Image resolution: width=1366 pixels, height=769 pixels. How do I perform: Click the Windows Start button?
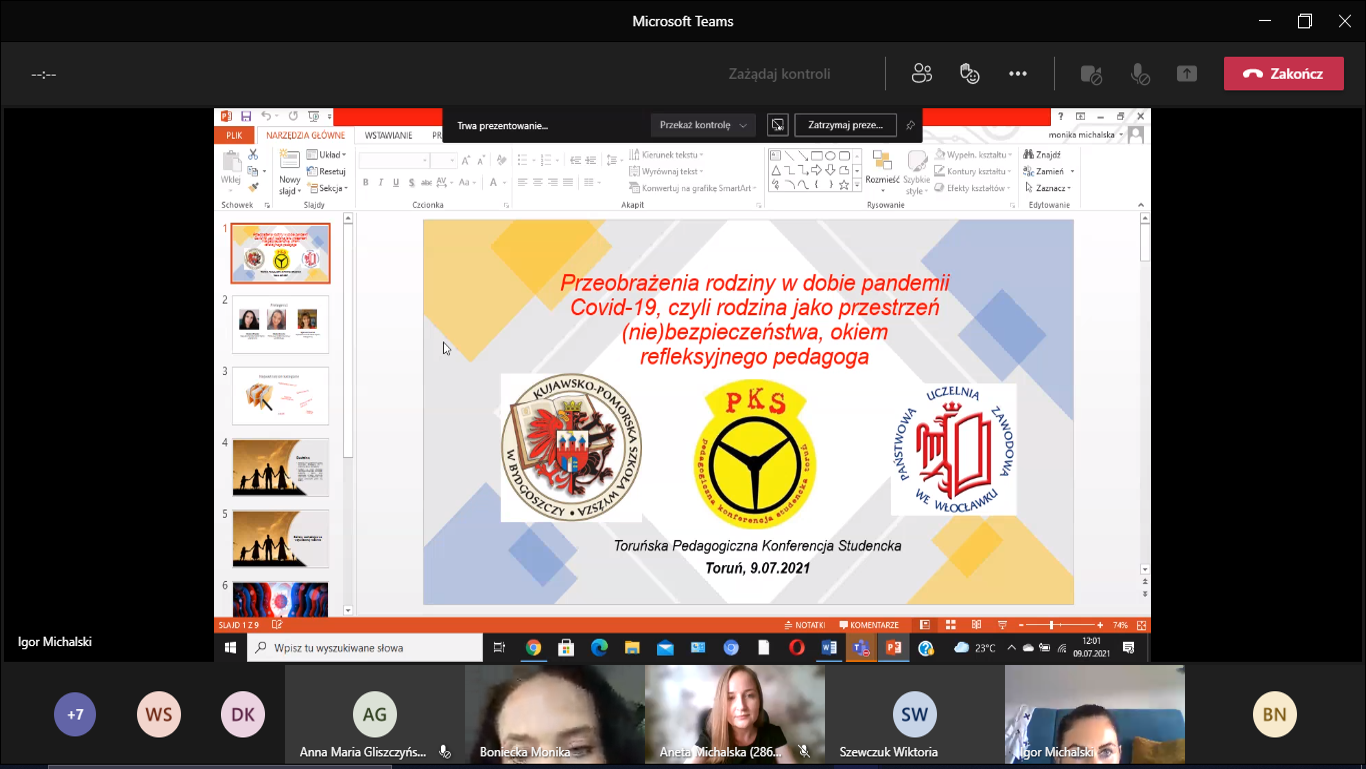(x=230, y=648)
